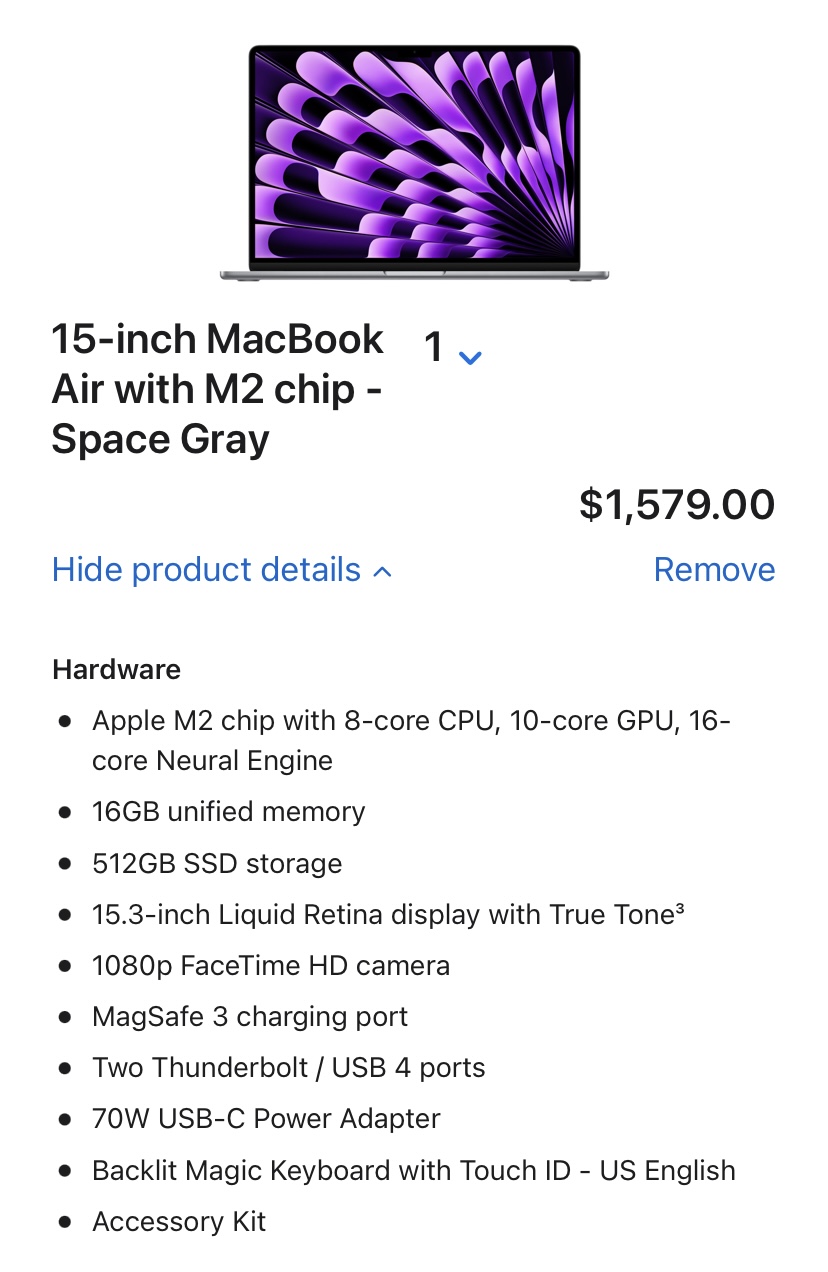This screenshot has height=1272, width=828.
Task: Click the Hide product details link
Action: point(205,569)
